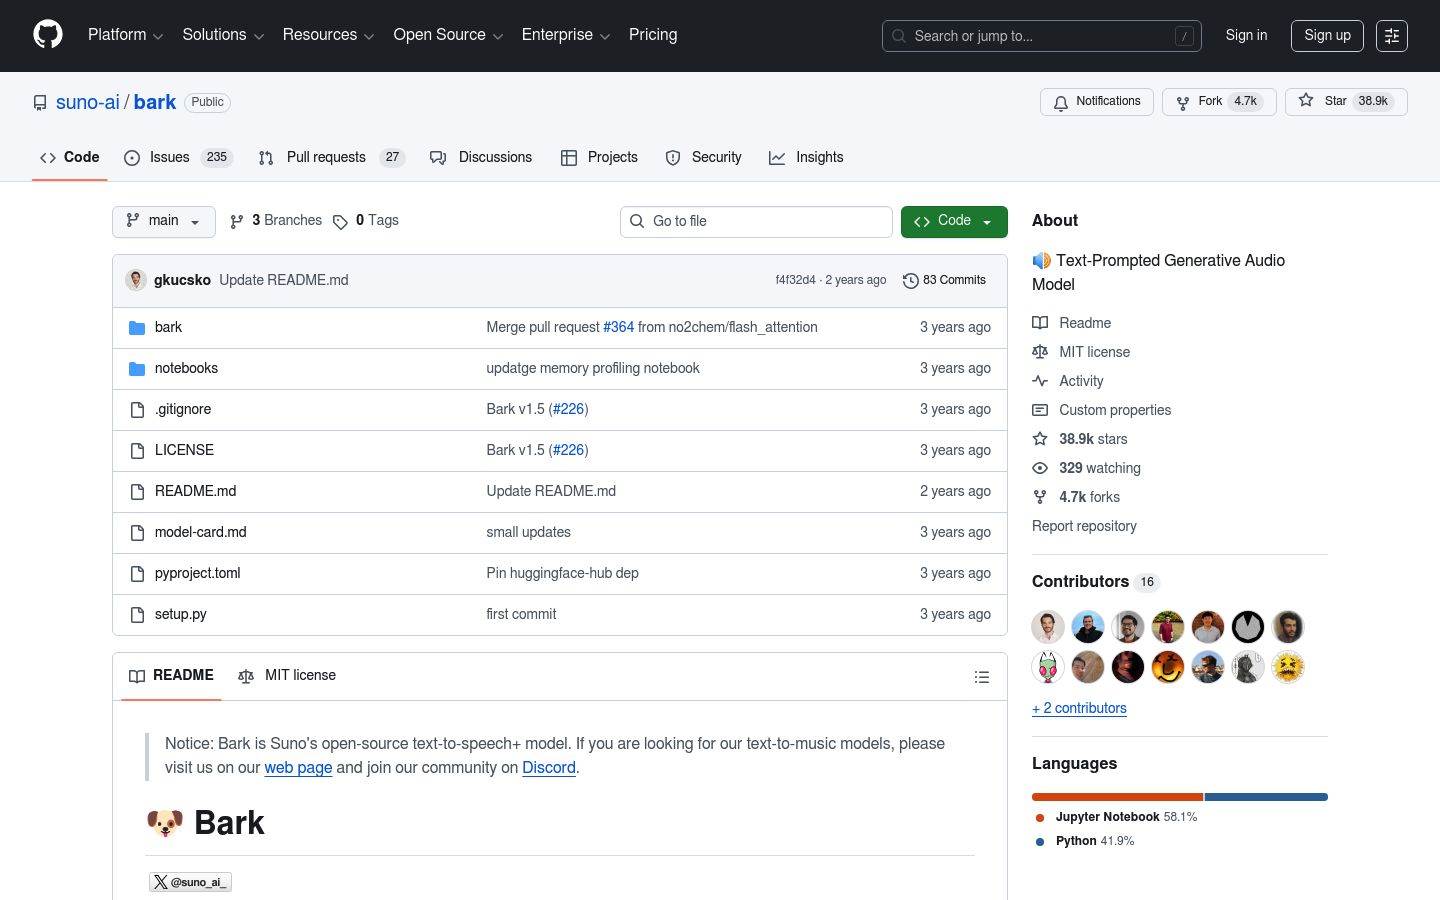Open README outline list icon
Image resolution: width=1440 pixels, height=900 pixels.
click(x=982, y=677)
